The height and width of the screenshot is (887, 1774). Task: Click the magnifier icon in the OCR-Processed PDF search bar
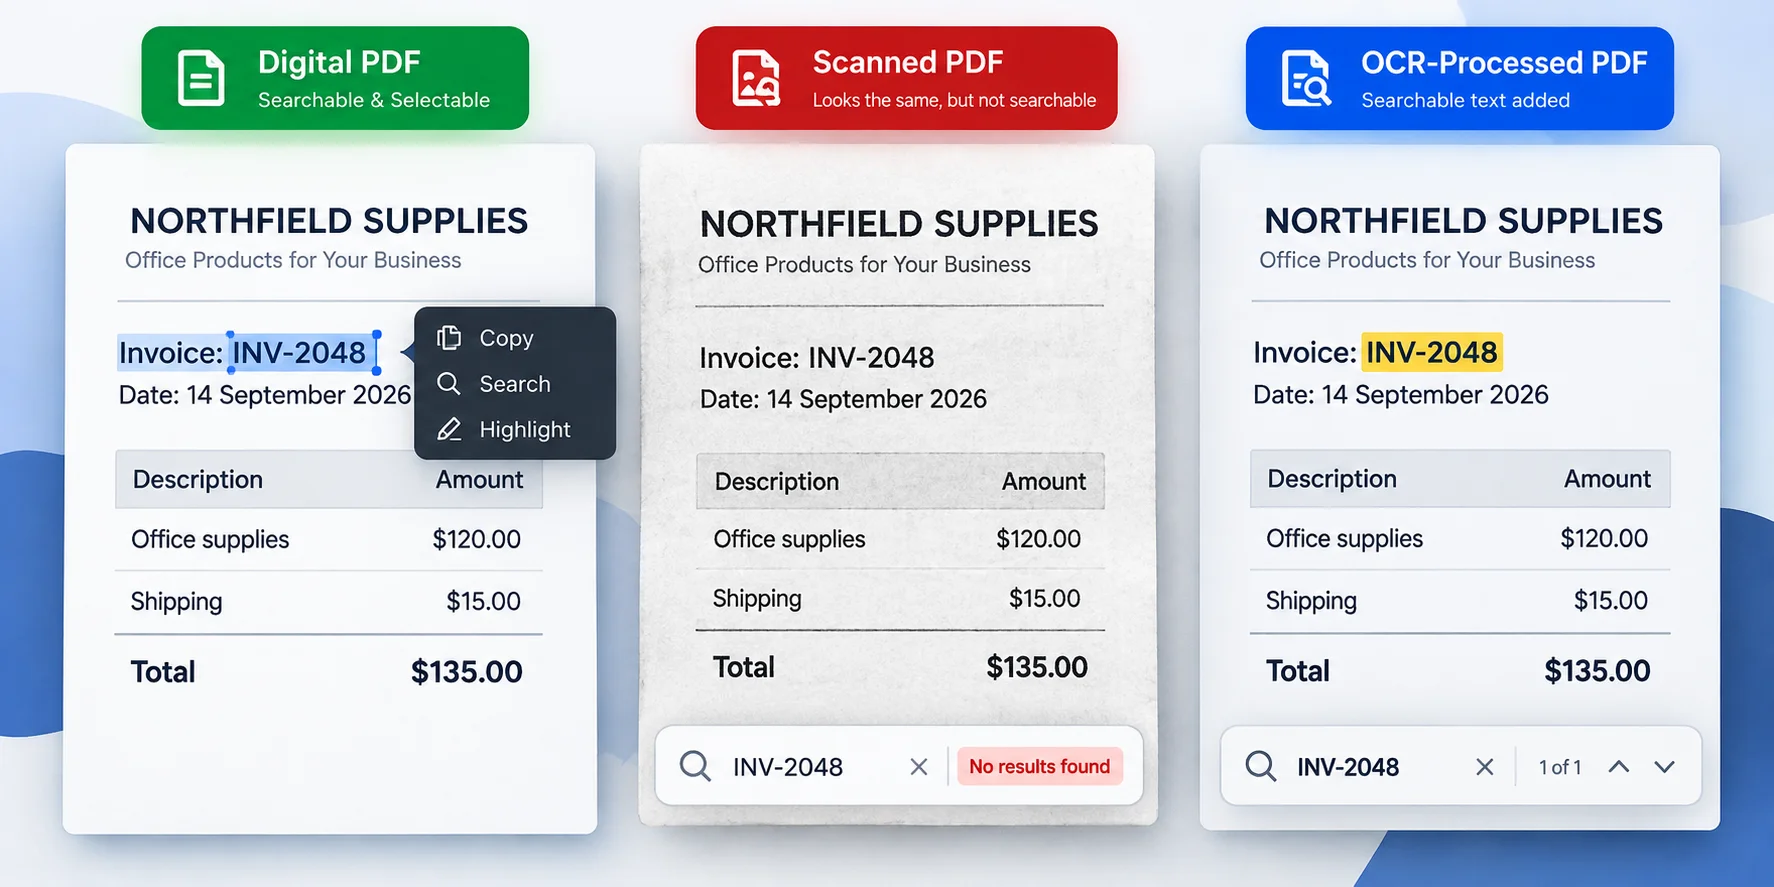pyautogui.click(x=1261, y=767)
